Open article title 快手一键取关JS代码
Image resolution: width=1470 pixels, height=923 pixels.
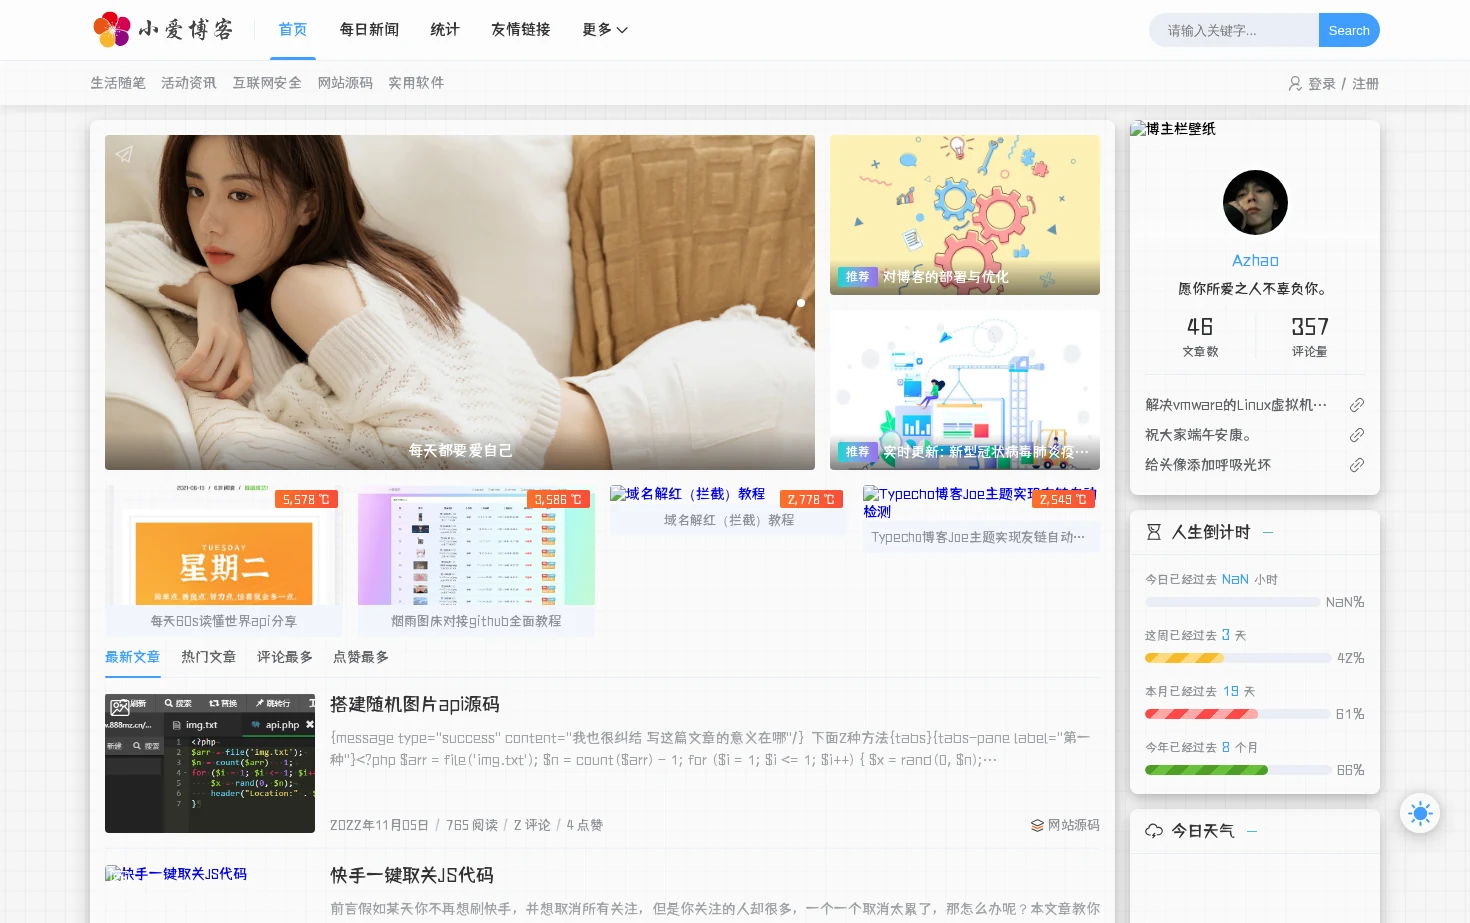tap(412, 875)
